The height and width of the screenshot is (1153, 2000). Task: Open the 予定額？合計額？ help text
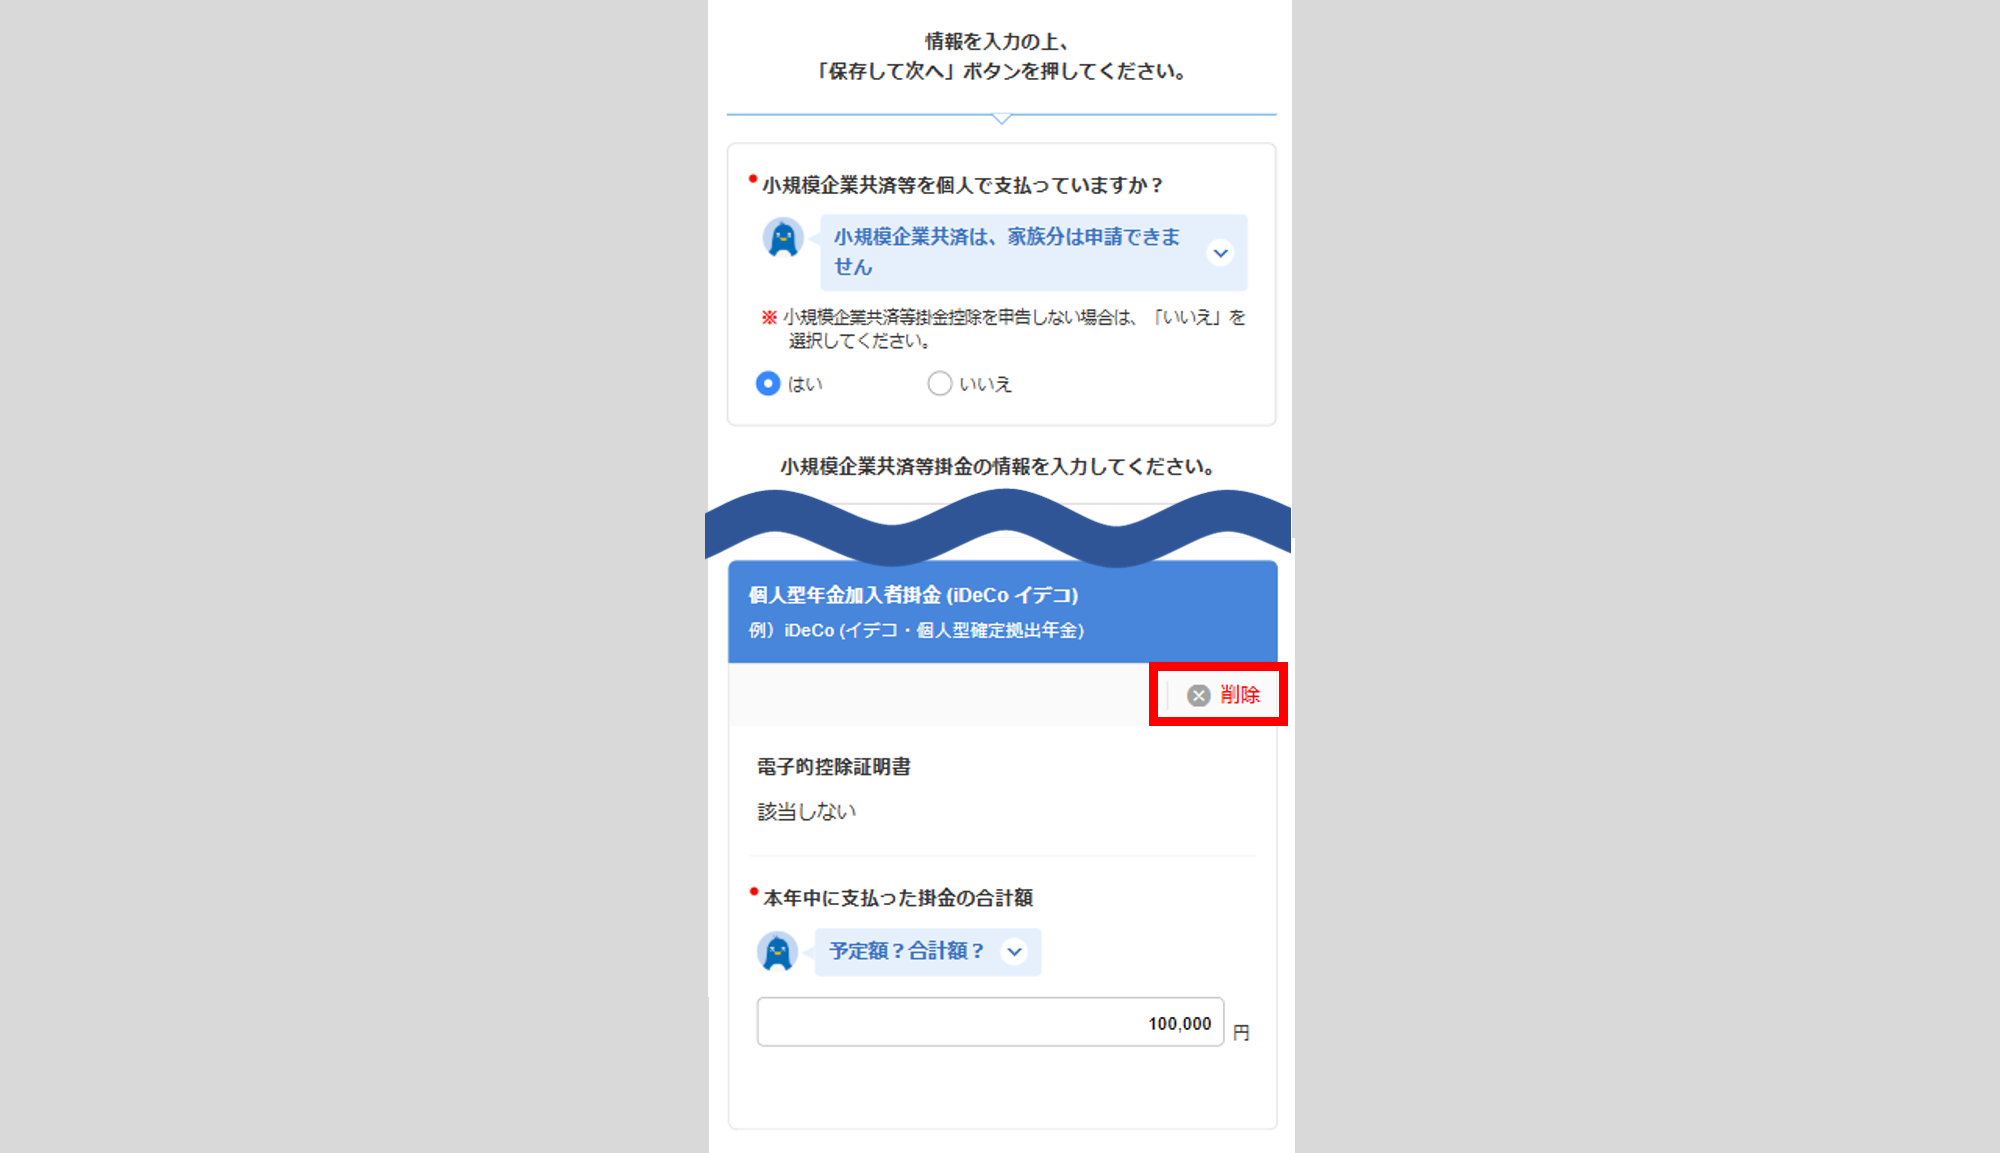(906, 952)
